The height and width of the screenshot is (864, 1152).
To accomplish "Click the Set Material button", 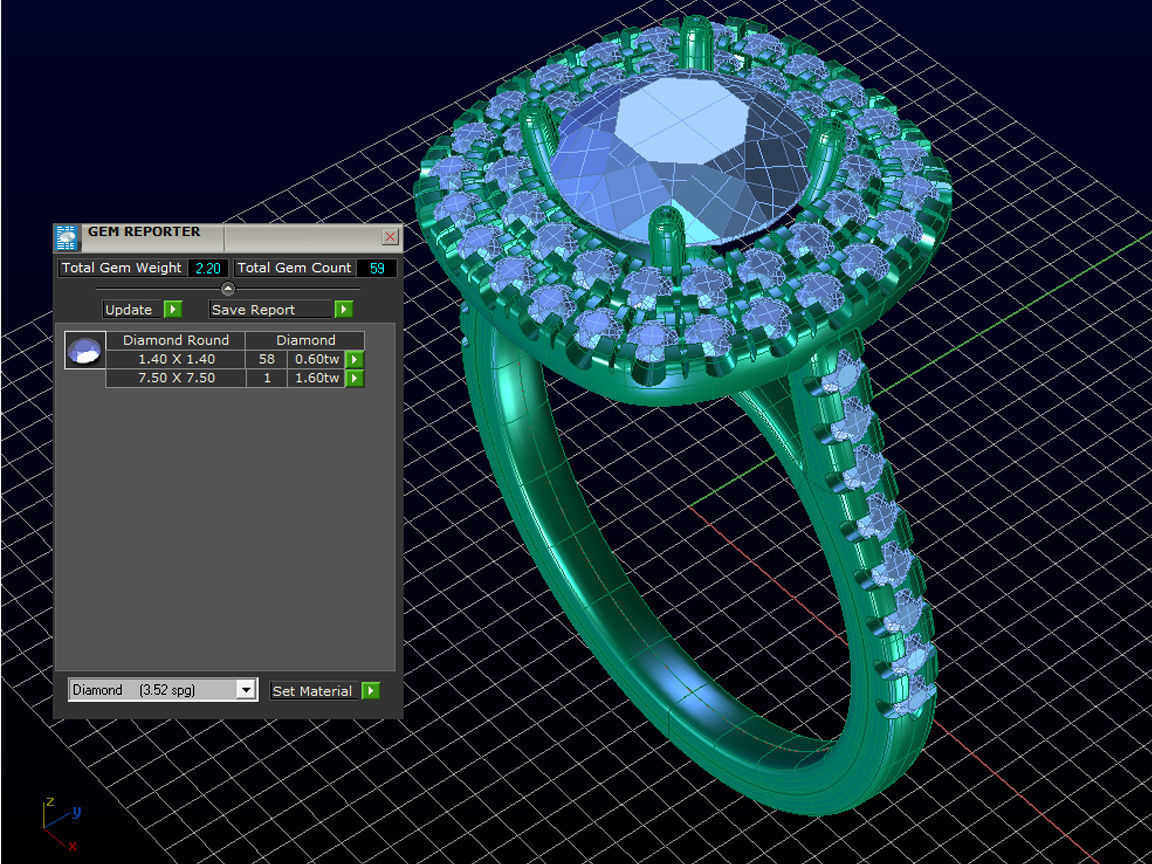I will 314,691.
